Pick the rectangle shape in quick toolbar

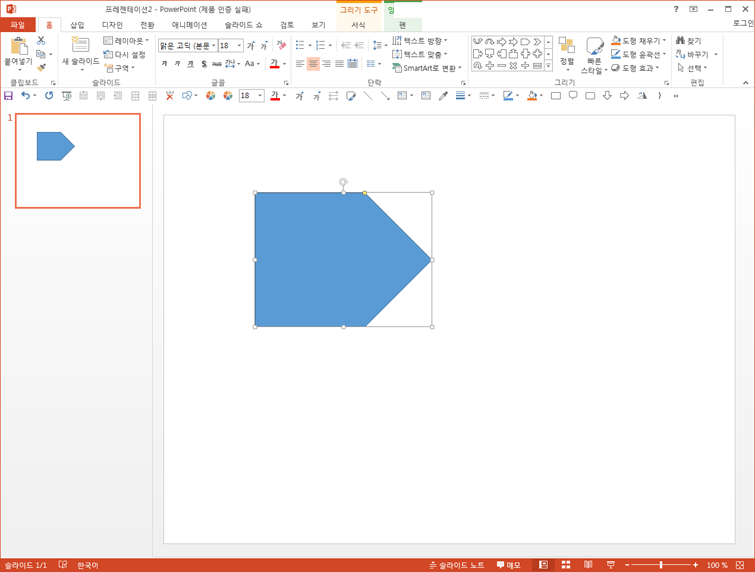tap(556, 96)
